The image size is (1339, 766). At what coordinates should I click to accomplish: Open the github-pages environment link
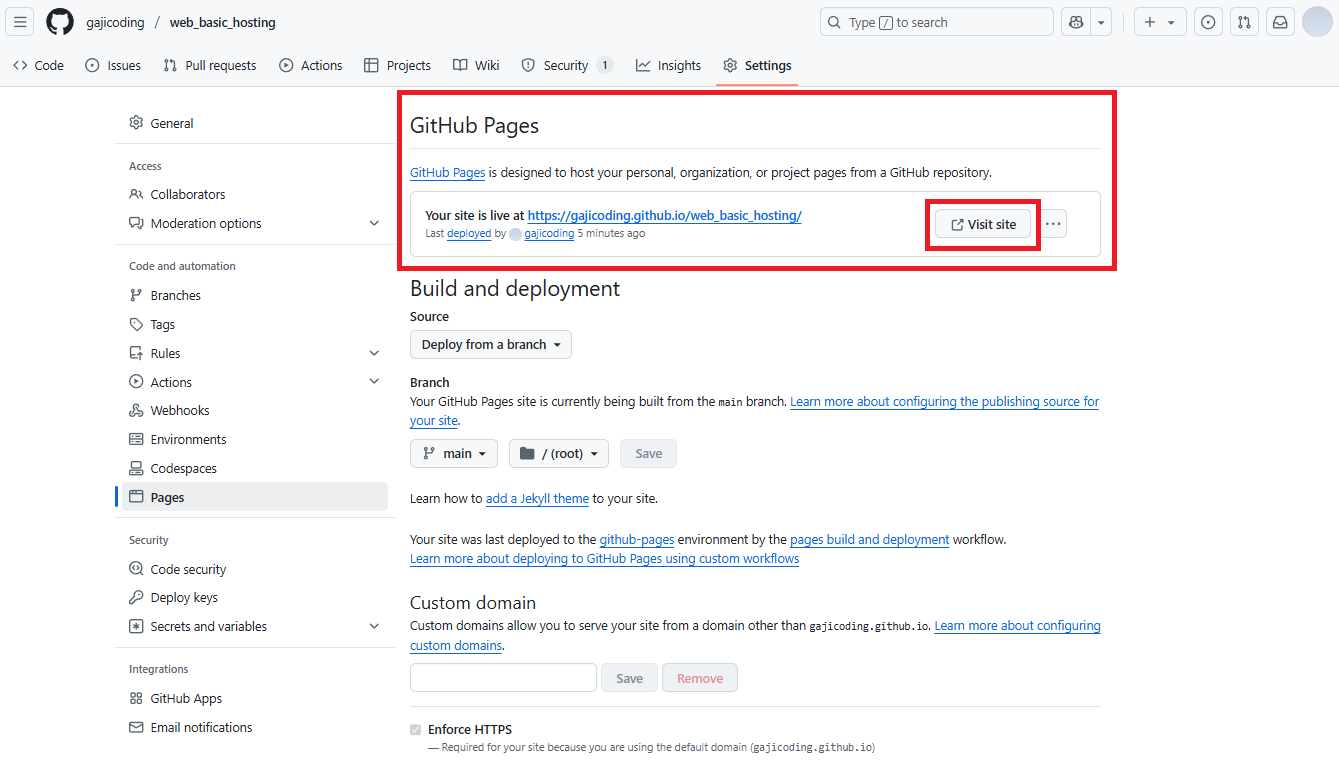(637, 539)
